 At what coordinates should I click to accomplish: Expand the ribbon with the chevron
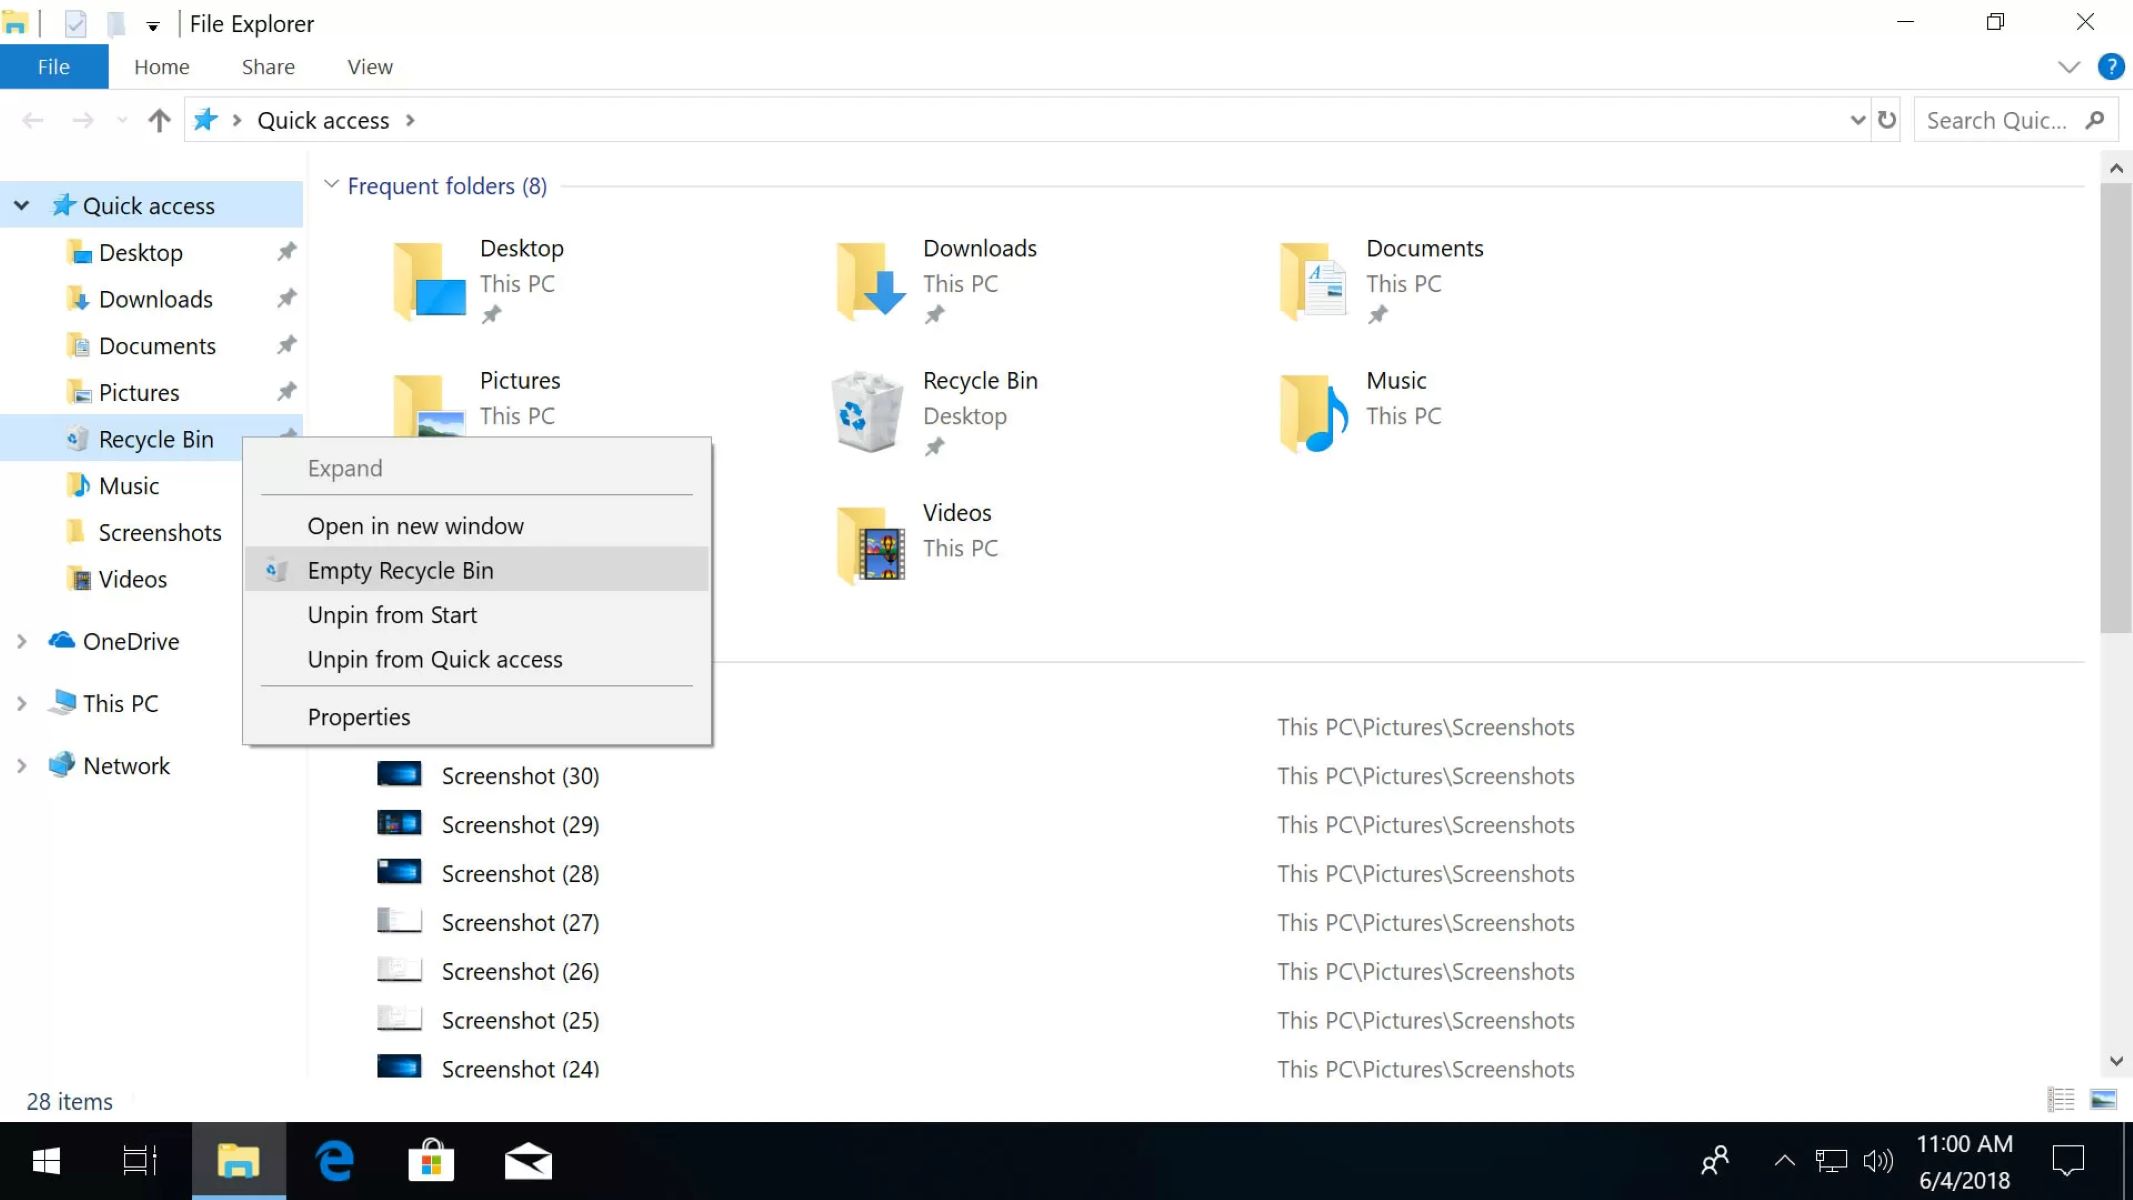click(2069, 67)
